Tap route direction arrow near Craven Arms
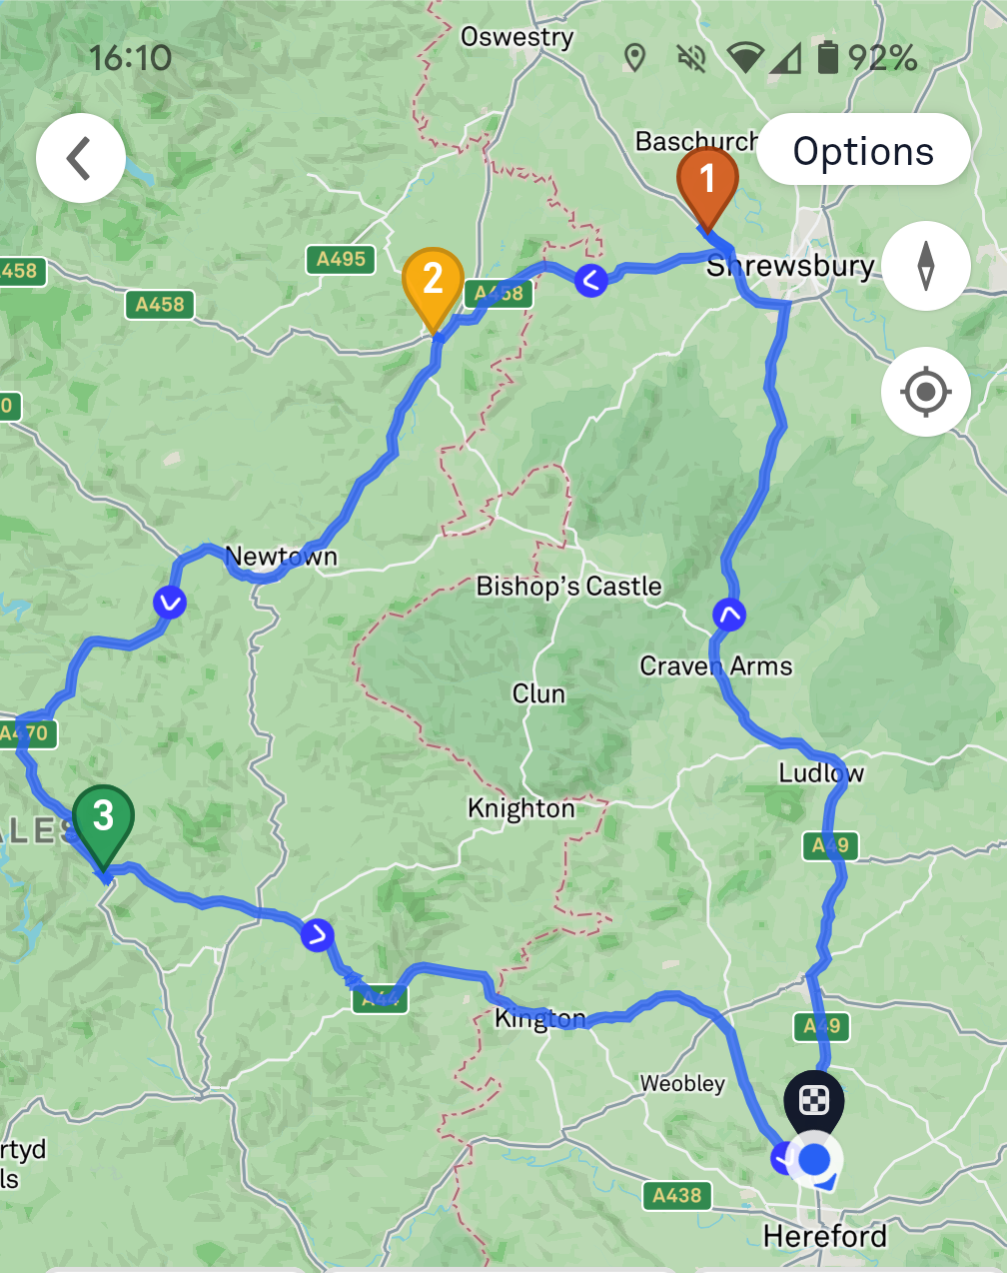Viewport: 1007px width, 1273px height. tap(729, 615)
